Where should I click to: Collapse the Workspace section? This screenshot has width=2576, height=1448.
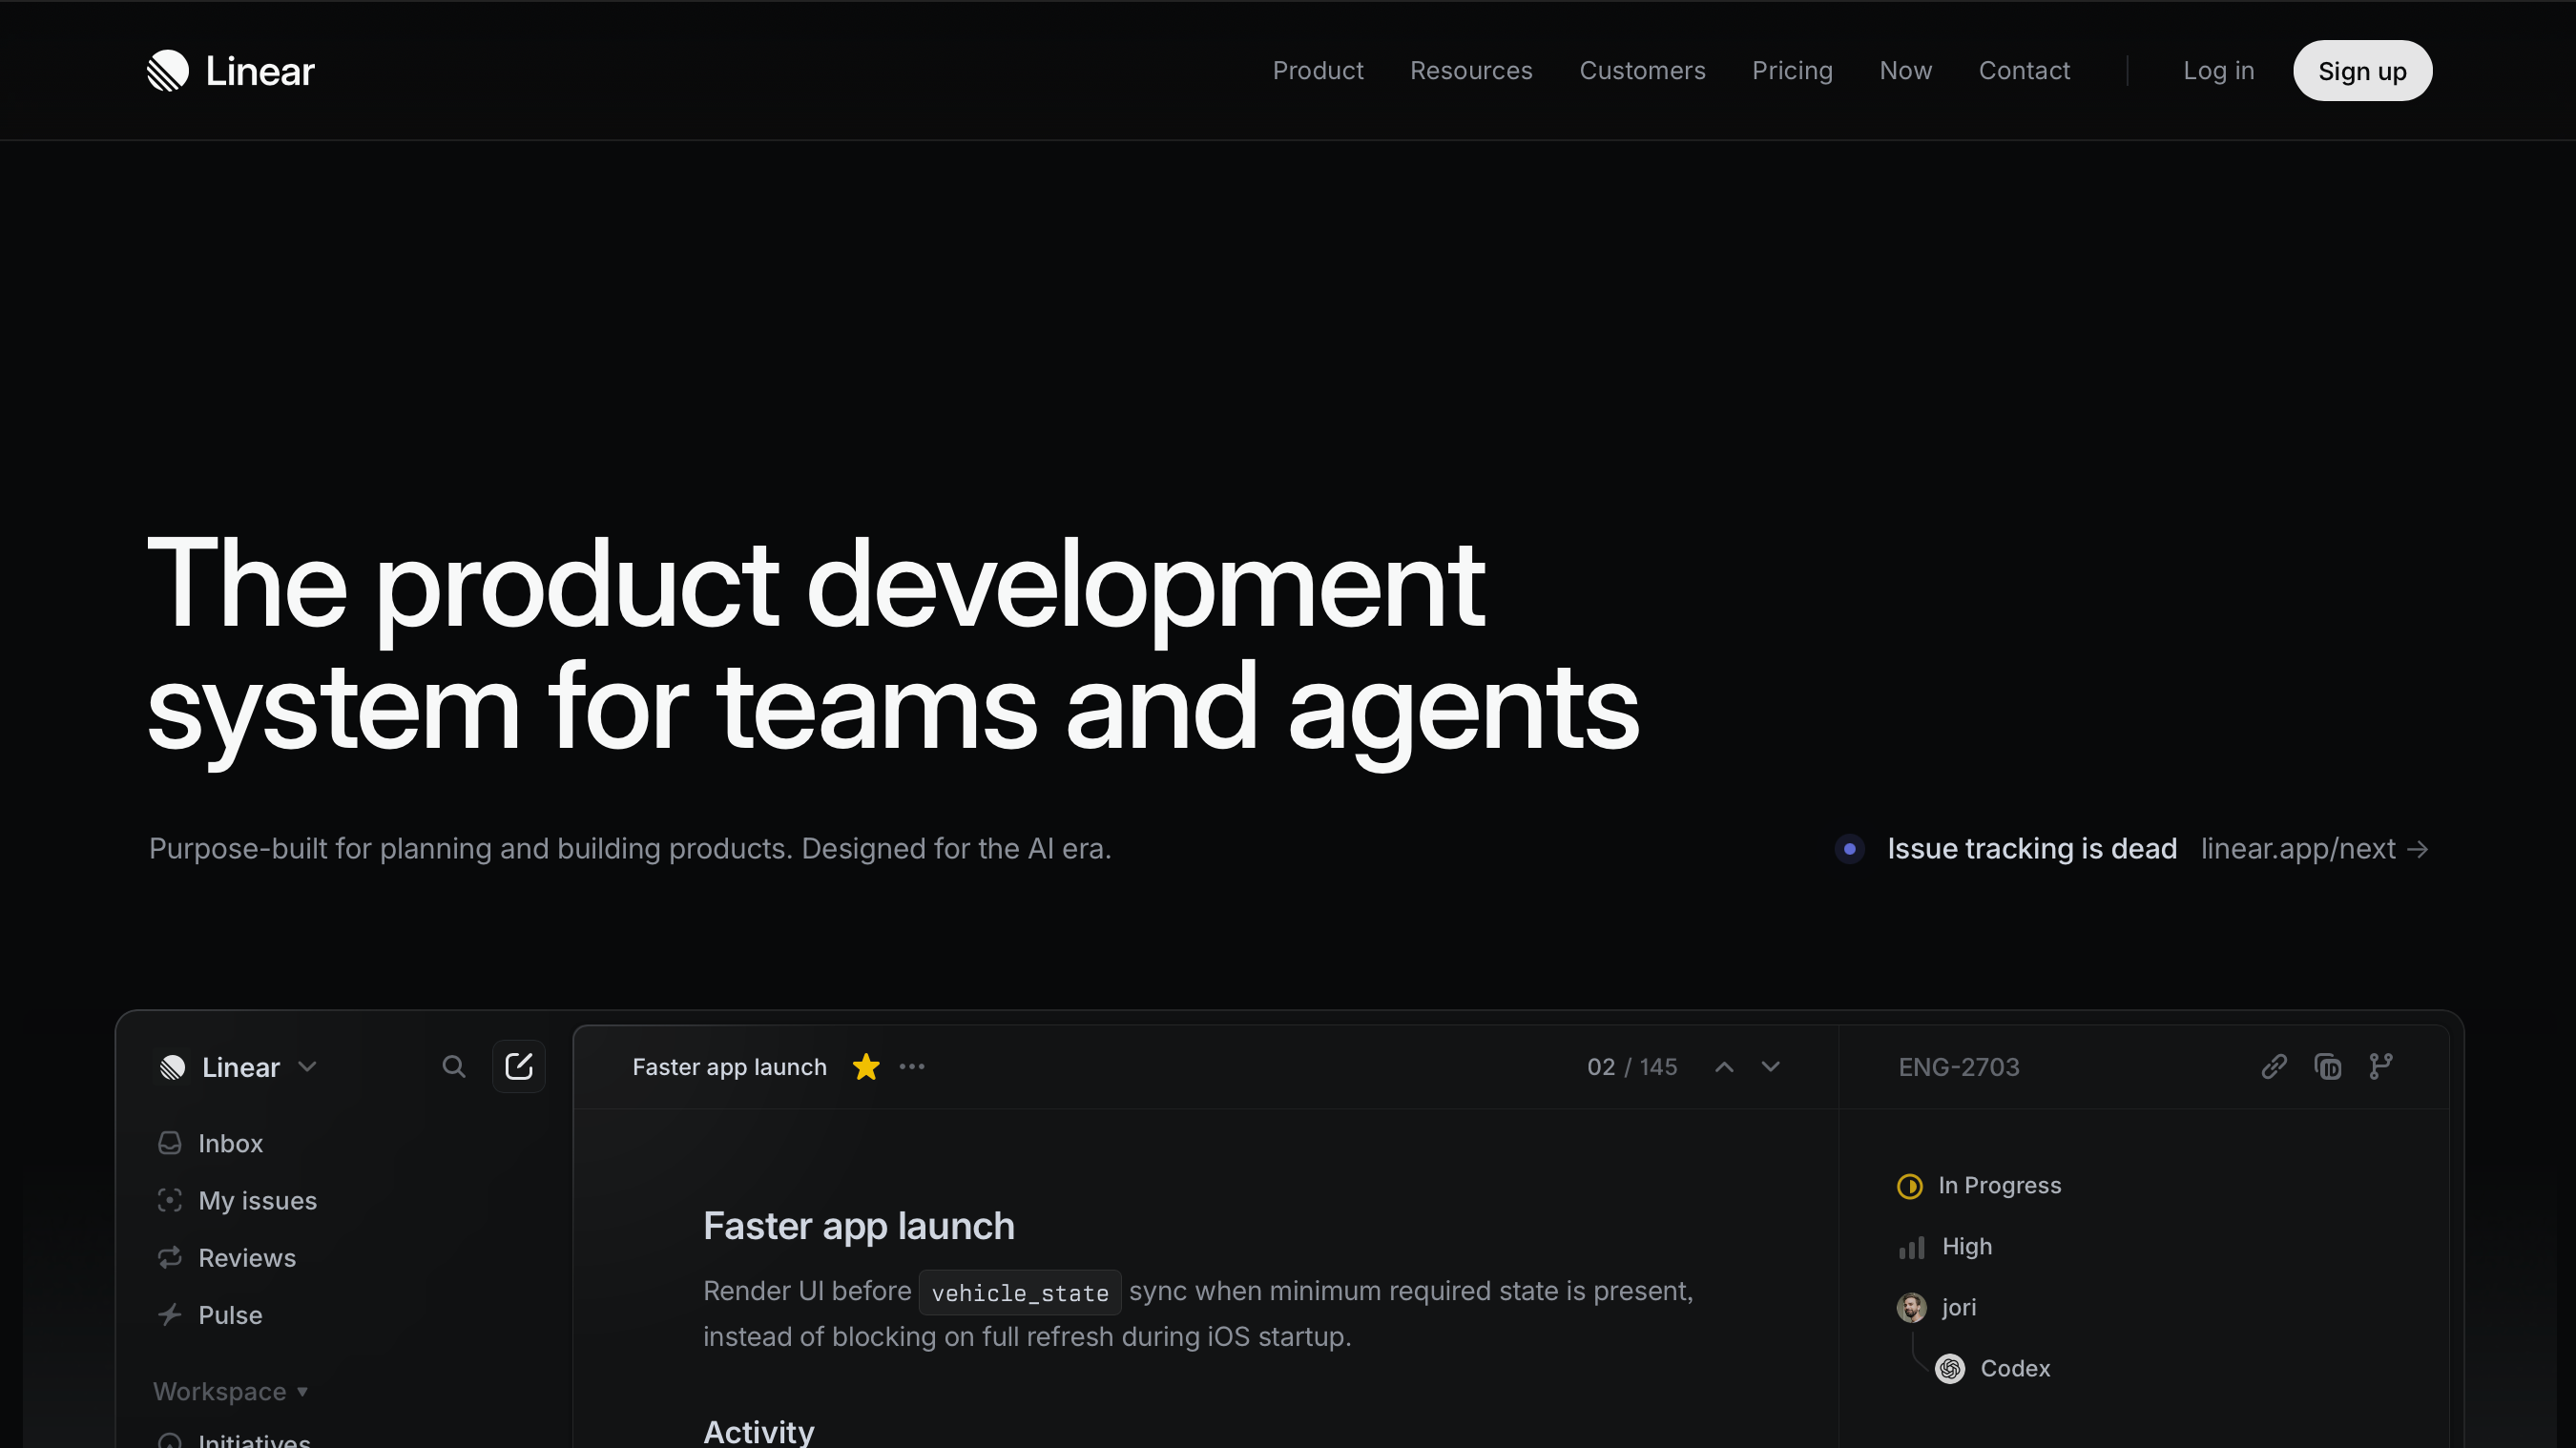[x=303, y=1391]
